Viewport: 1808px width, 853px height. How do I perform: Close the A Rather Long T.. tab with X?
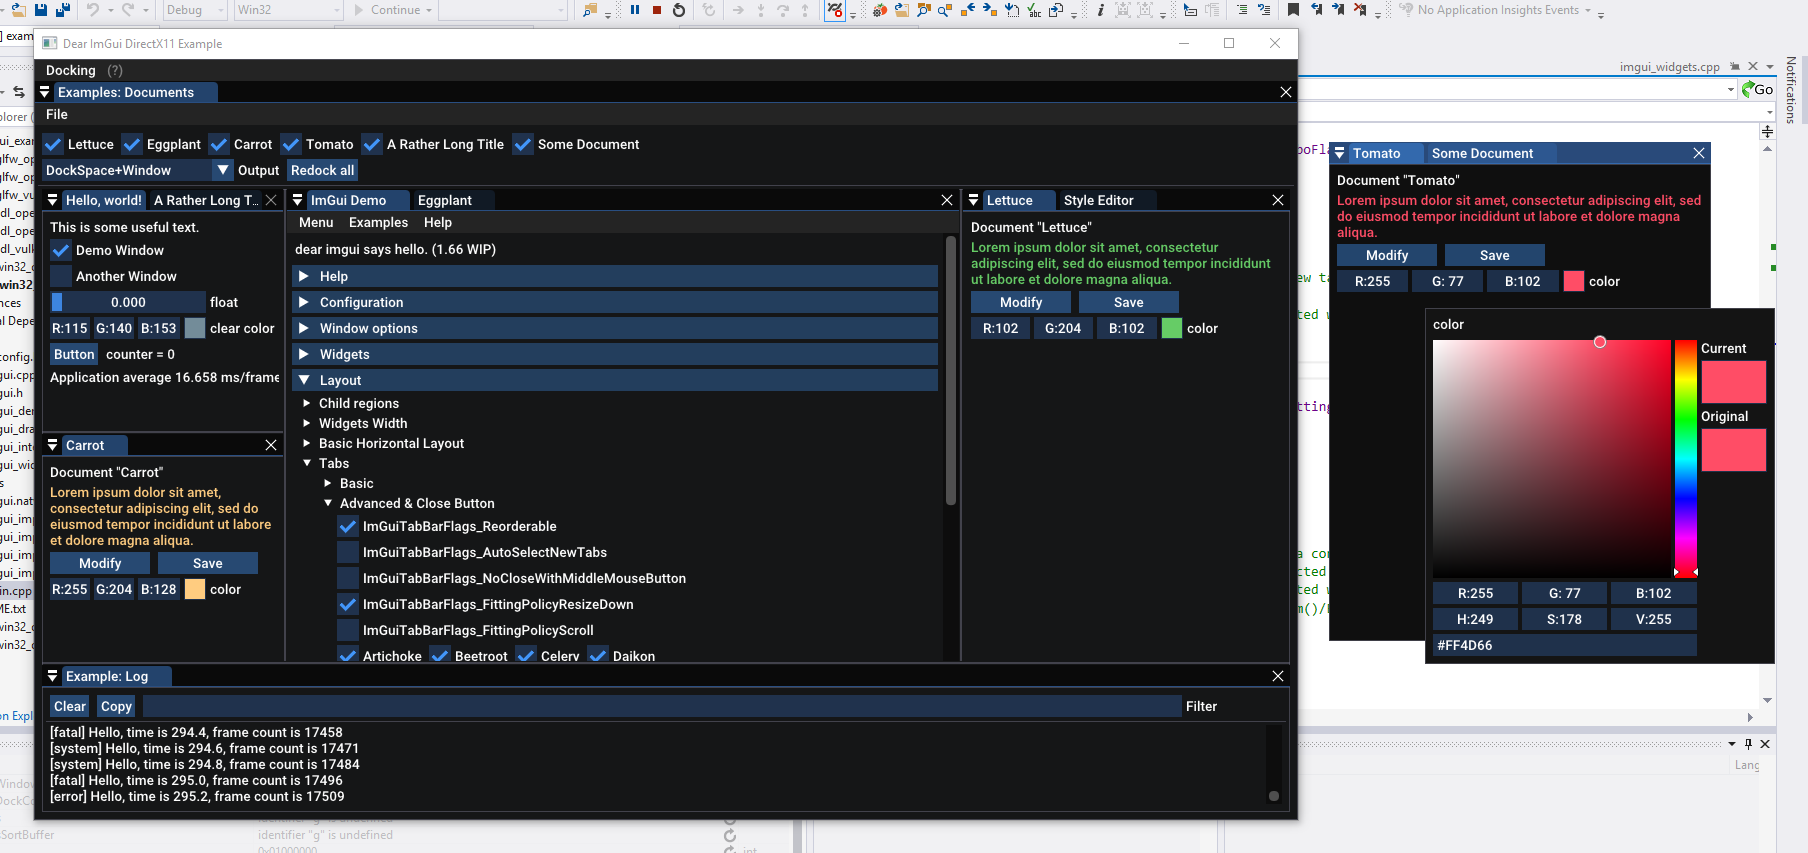(x=271, y=200)
